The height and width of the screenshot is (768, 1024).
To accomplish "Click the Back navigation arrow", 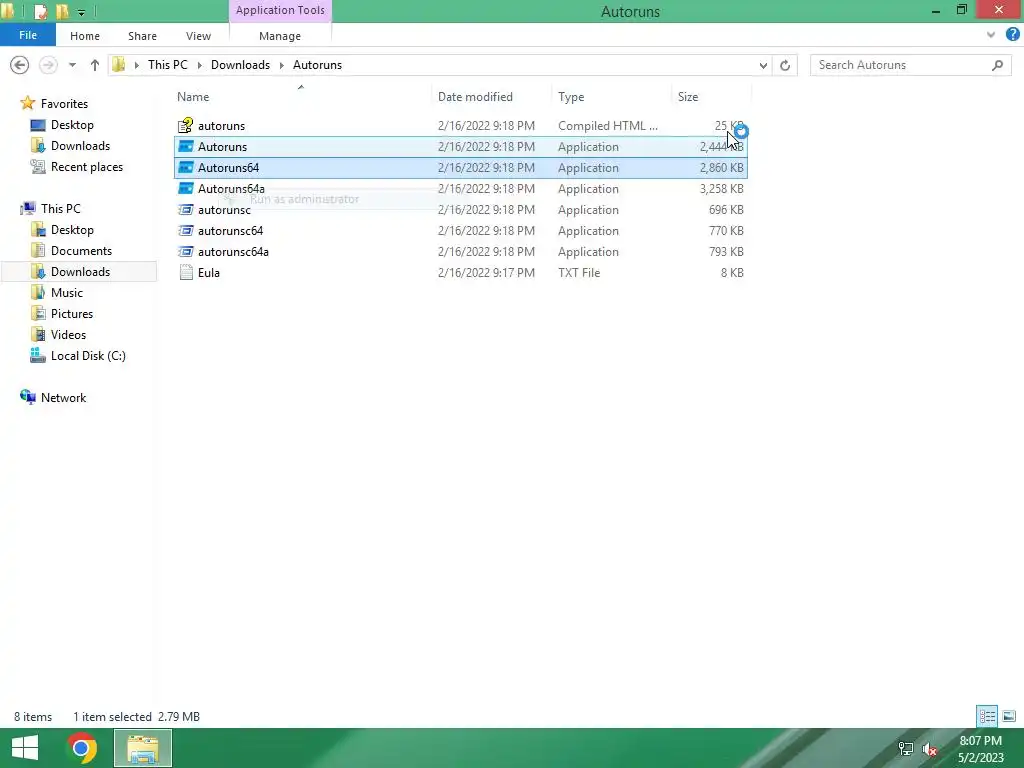I will (x=20, y=65).
